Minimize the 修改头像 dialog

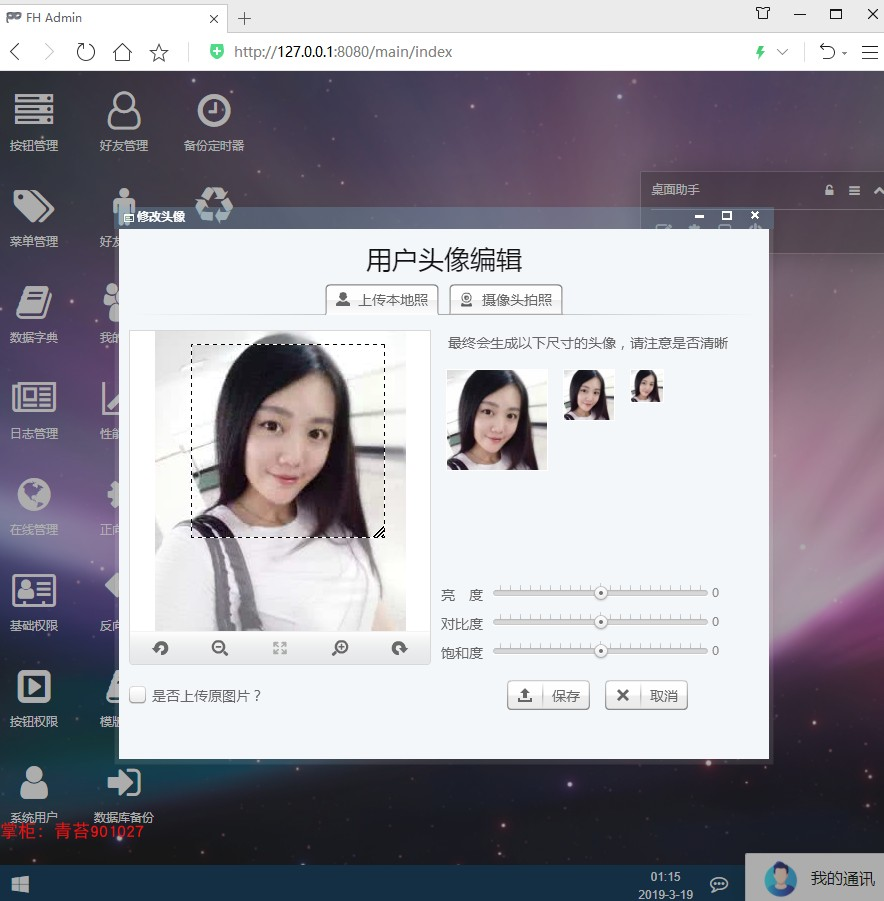699,216
